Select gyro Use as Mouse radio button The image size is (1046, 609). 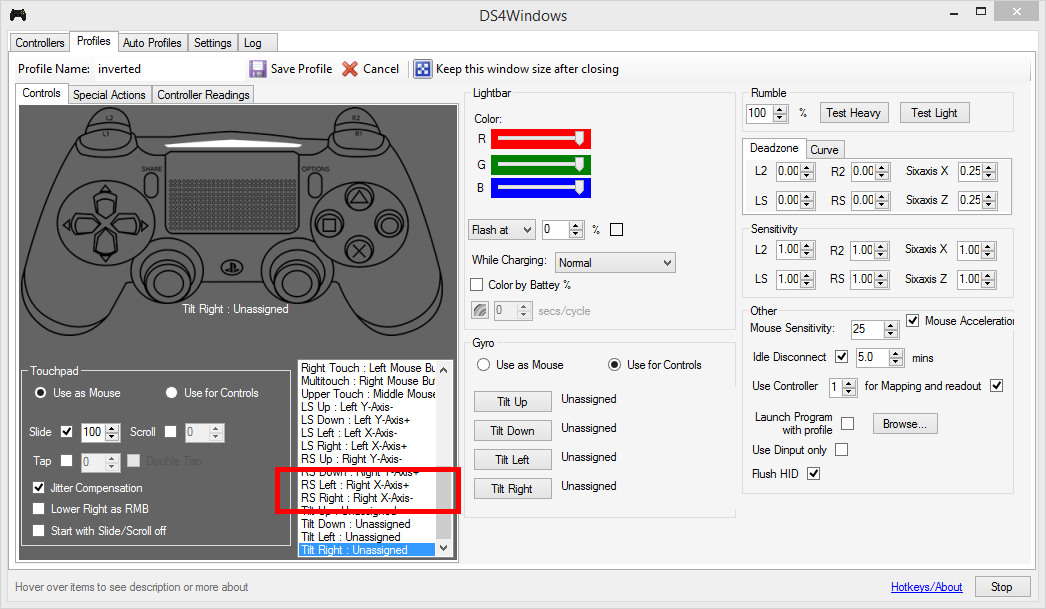pyautogui.click(x=484, y=365)
